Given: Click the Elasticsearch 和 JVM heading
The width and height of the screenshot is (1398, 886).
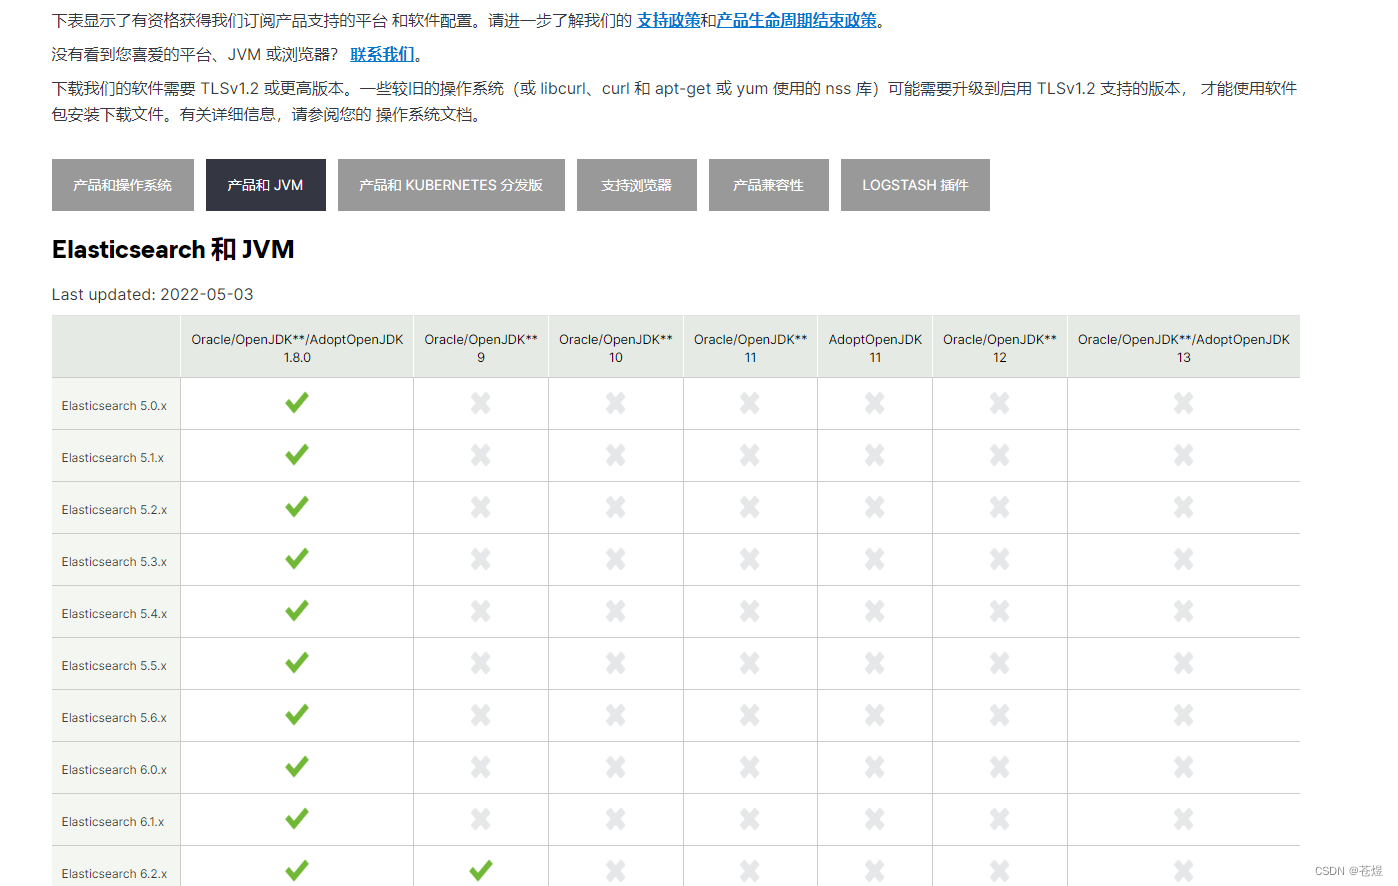Looking at the screenshot, I should click(173, 249).
